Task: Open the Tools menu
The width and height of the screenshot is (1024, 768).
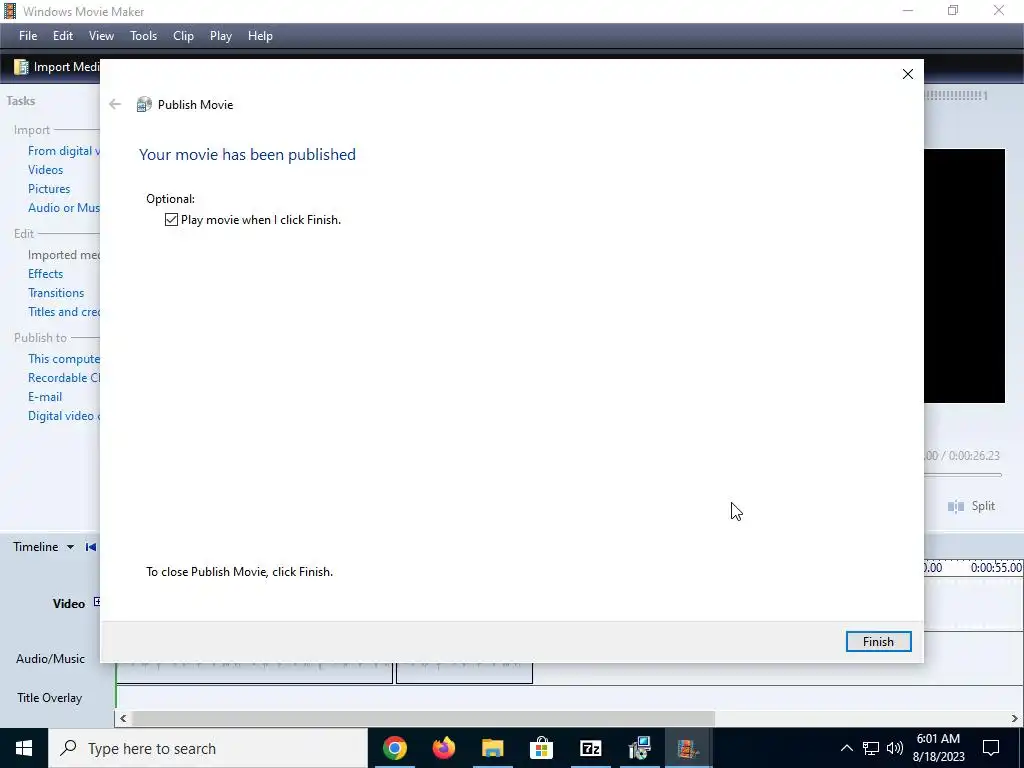Action: [143, 36]
